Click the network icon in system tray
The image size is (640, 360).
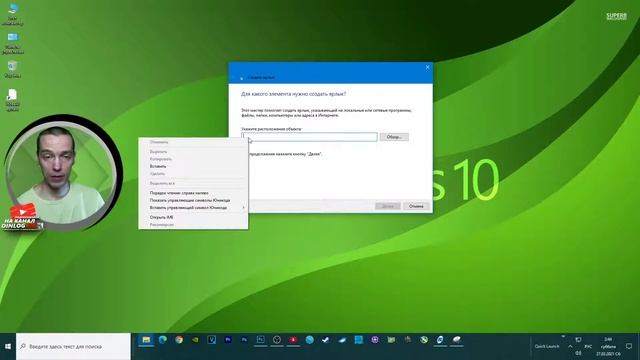coord(578,340)
